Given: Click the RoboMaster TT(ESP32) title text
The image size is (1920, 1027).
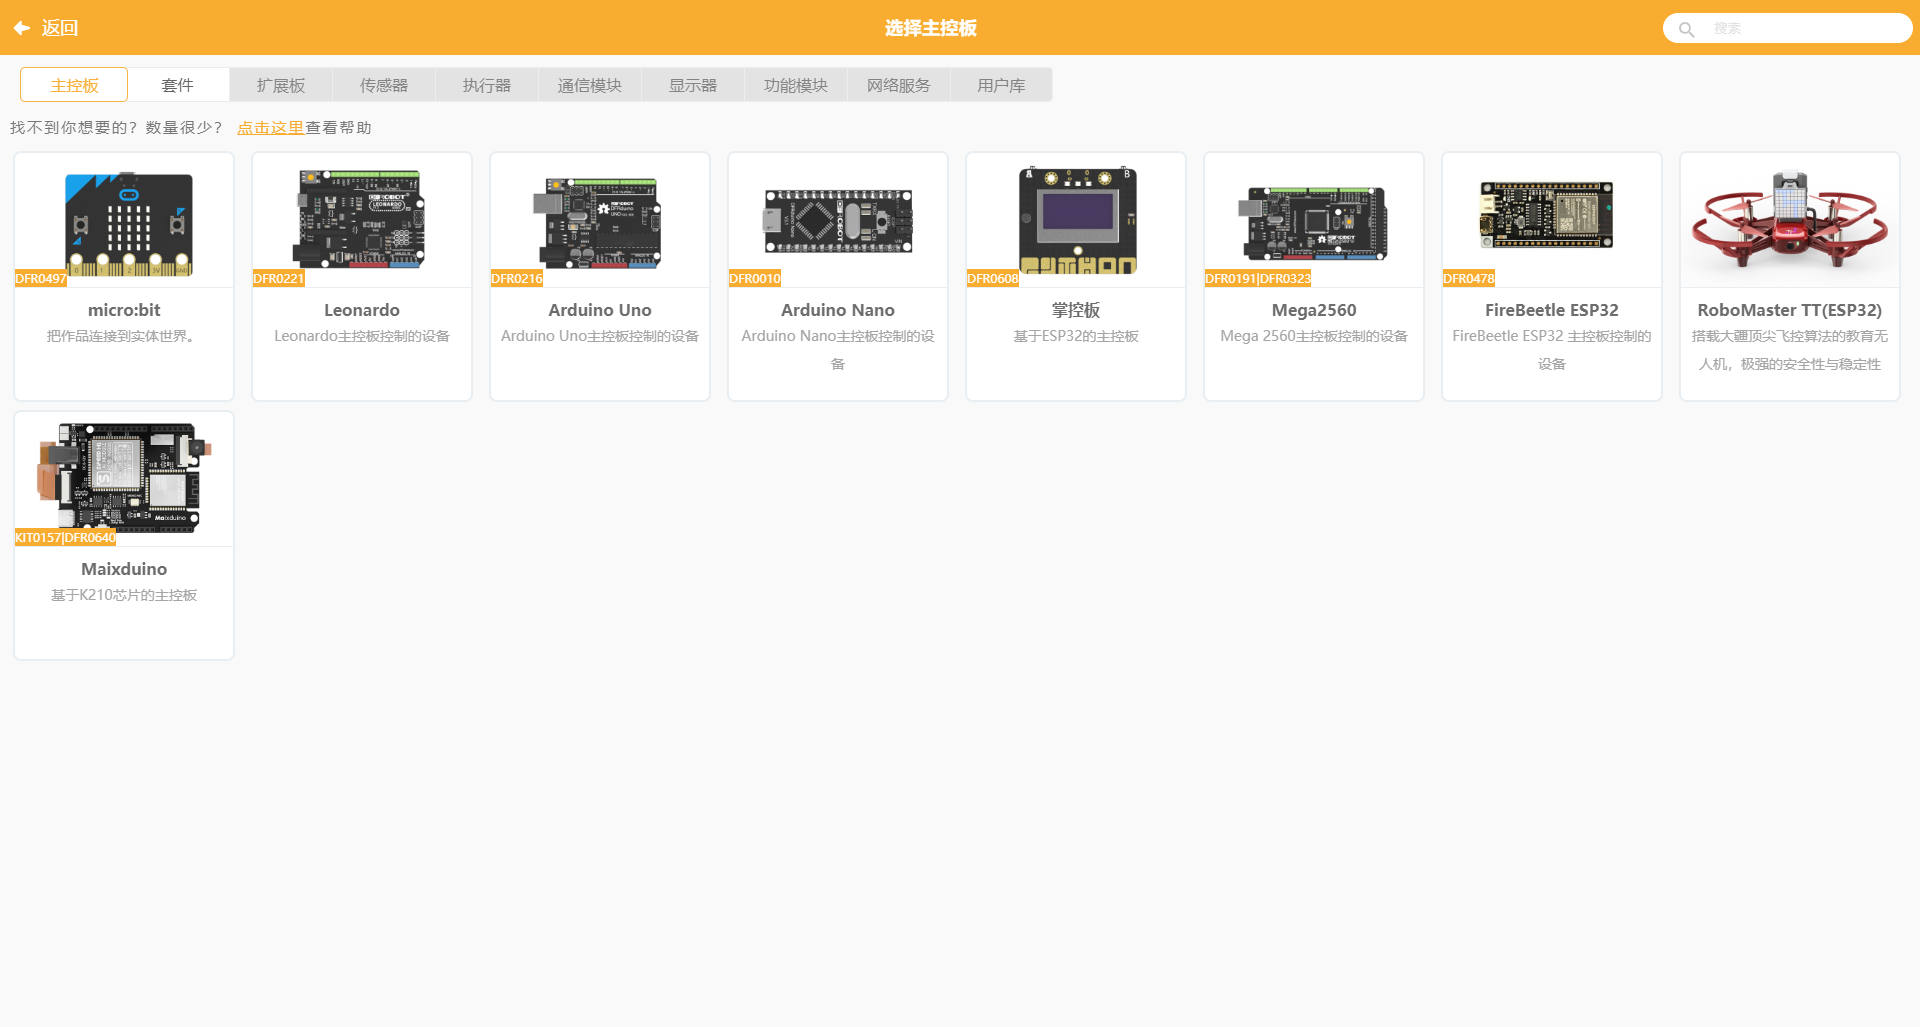Looking at the screenshot, I should [1790, 310].
